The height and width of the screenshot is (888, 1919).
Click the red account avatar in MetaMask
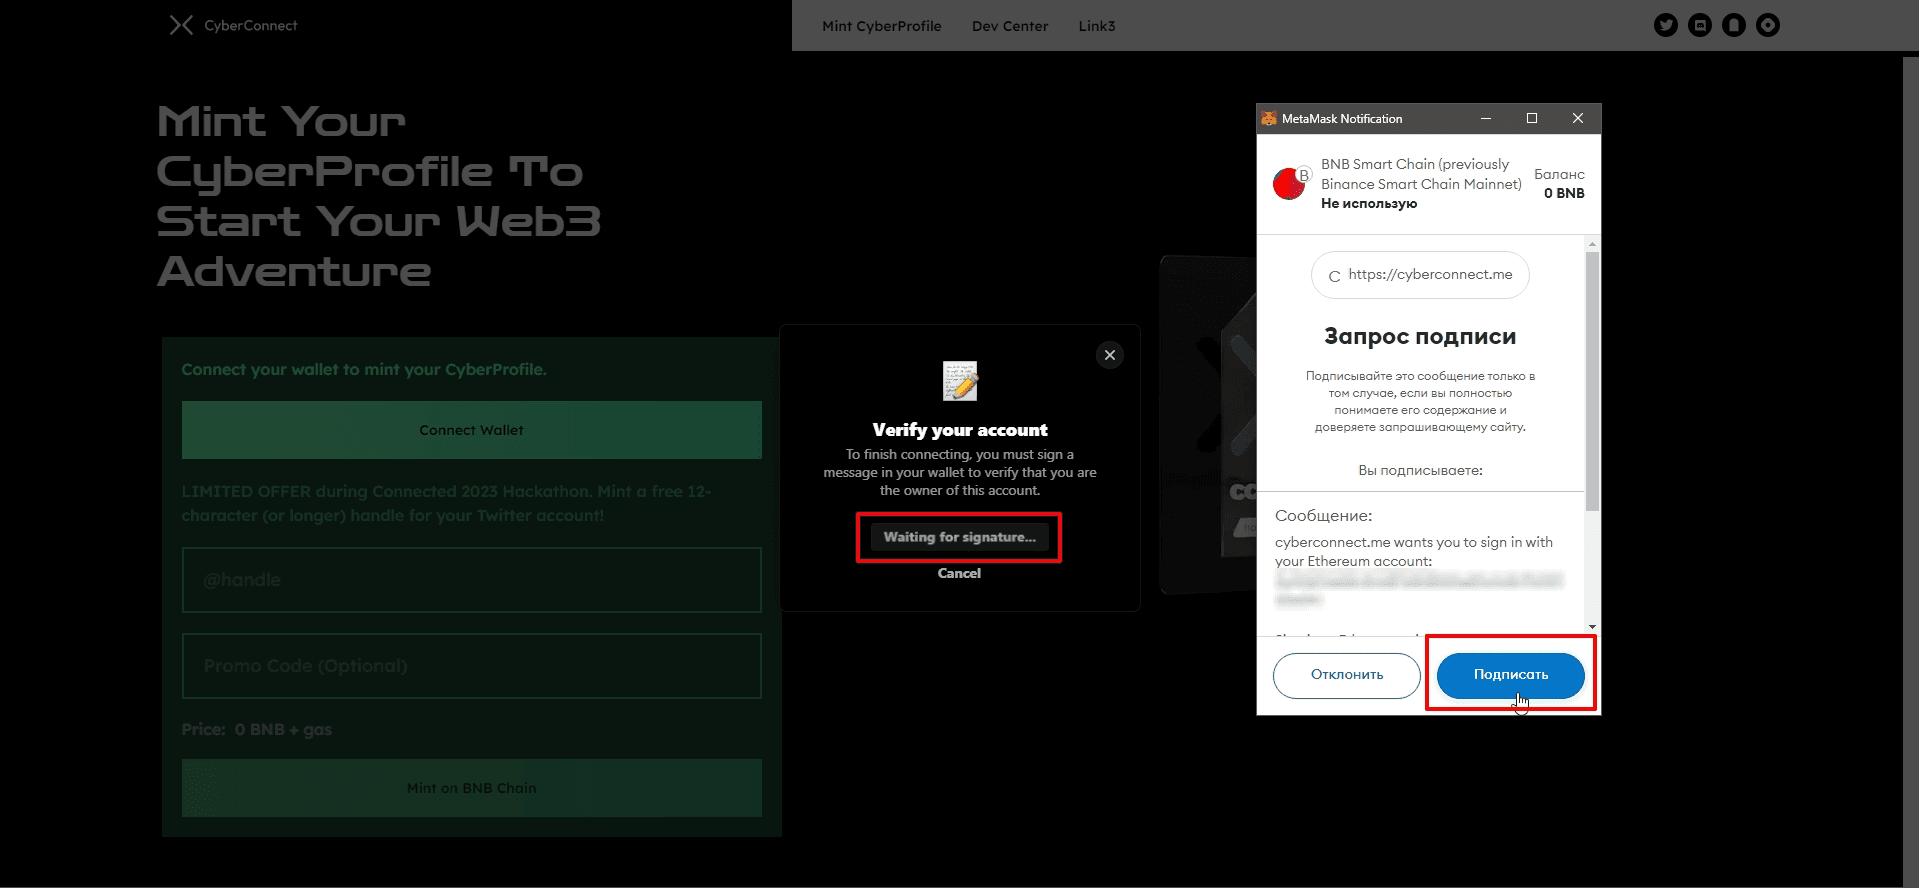click(1290, 183)
